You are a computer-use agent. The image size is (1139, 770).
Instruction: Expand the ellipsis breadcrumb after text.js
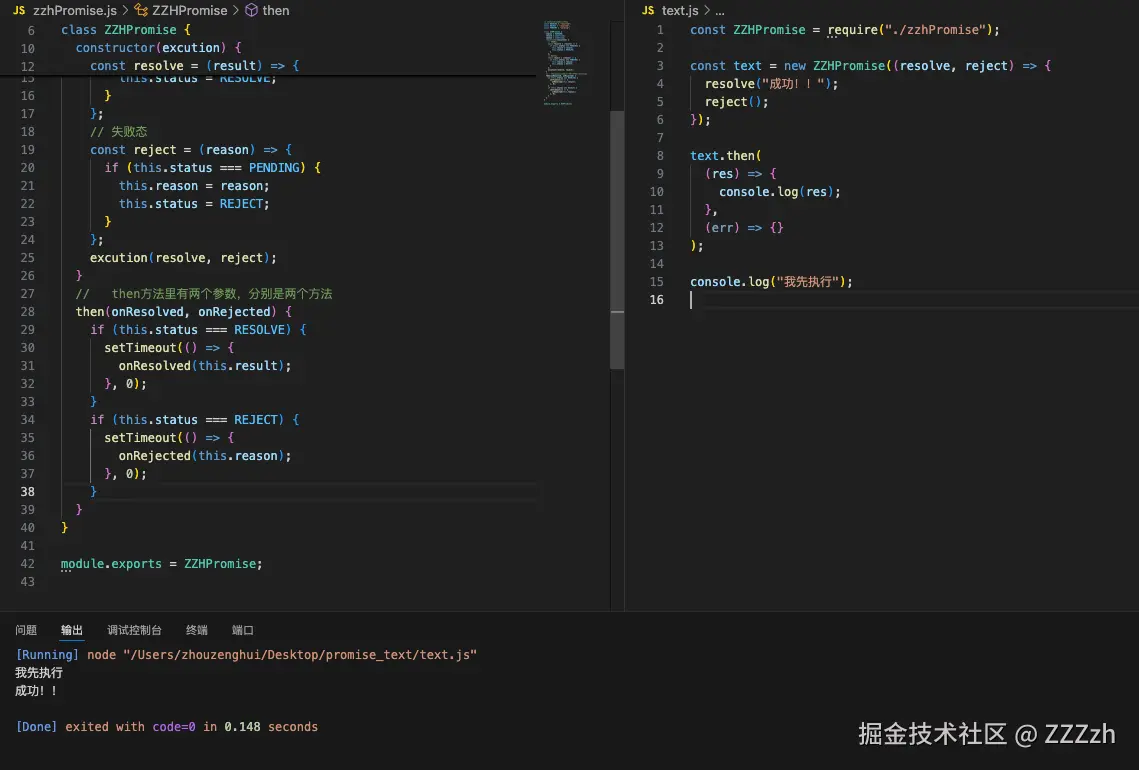pyautogui.click(x=720, y=11)
